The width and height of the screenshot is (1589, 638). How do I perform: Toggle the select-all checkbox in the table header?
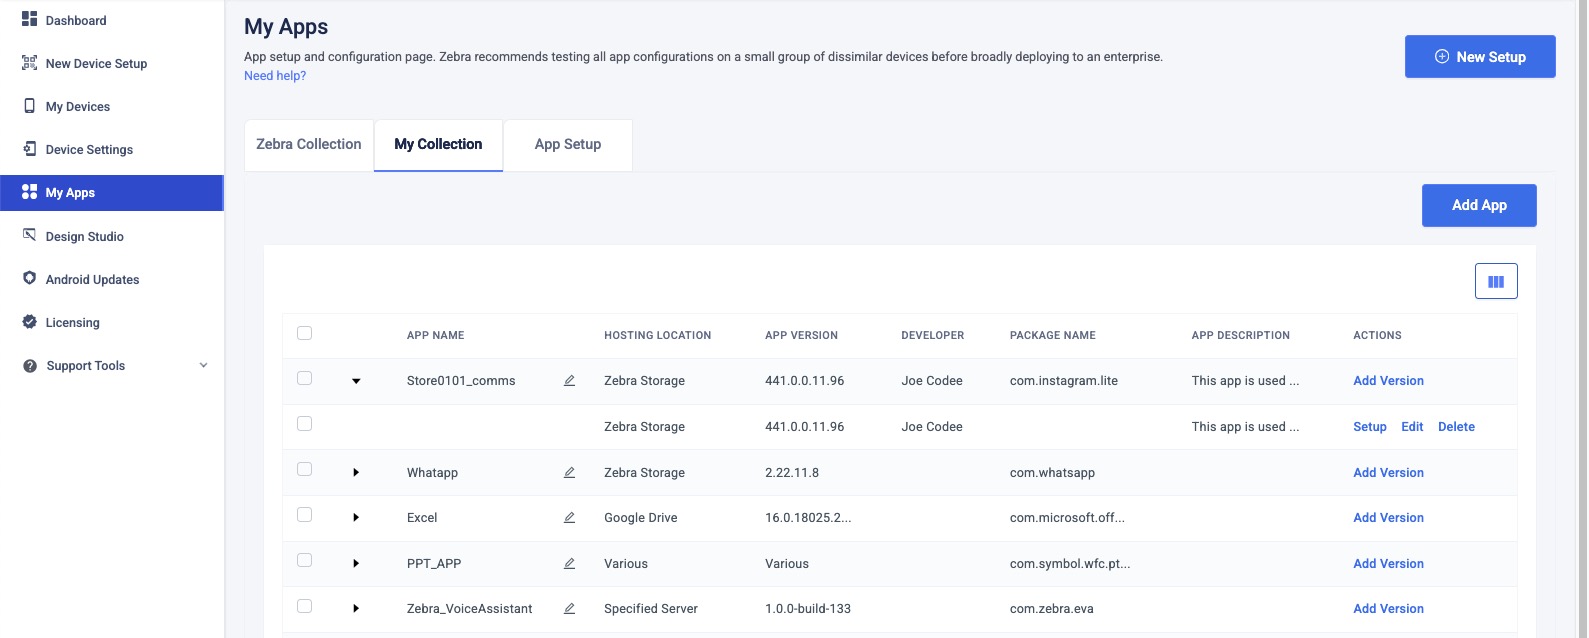click(305, 333)
